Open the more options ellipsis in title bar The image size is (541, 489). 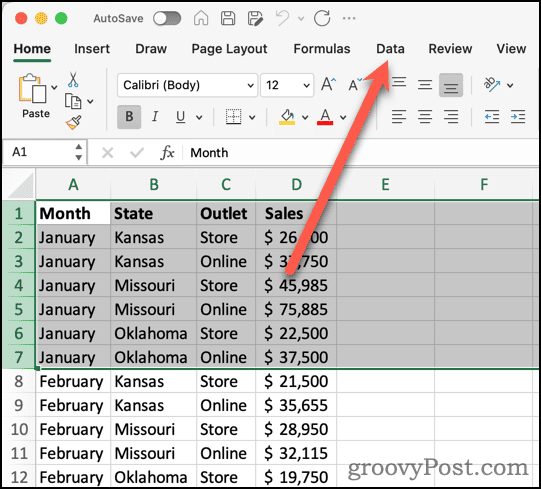(349, 18)
